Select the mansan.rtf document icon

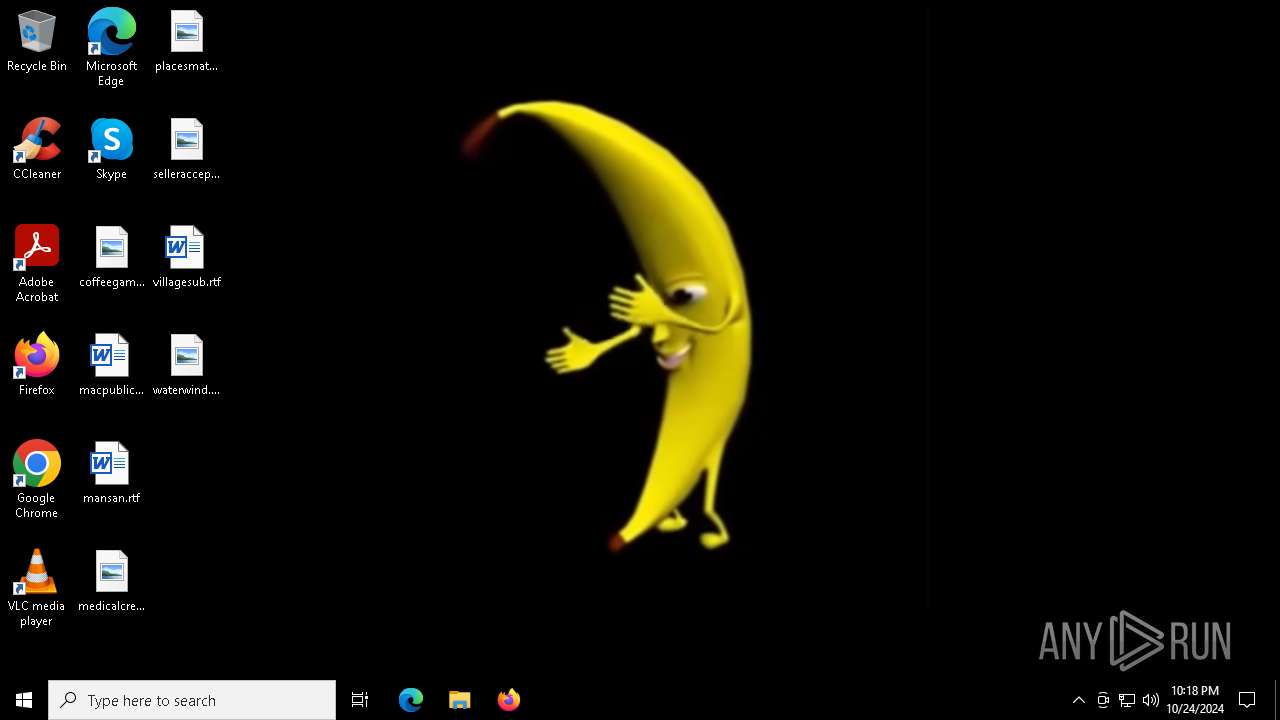tap(111, 474)
